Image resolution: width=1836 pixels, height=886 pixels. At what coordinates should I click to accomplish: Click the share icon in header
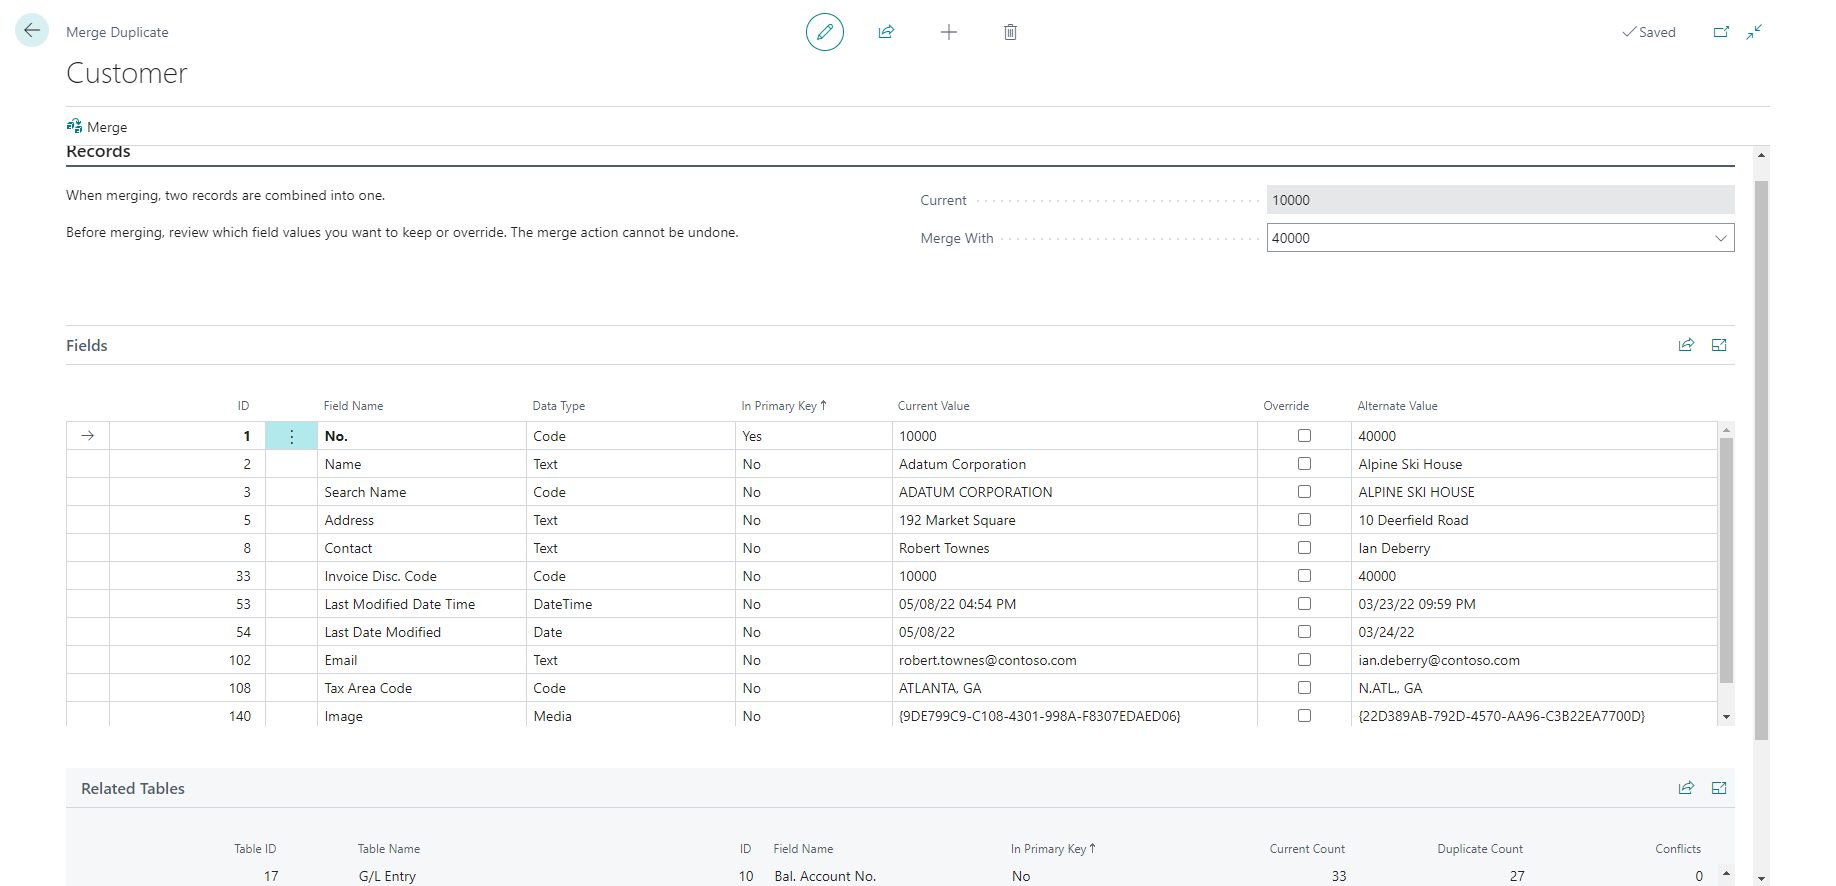(886, 32)
